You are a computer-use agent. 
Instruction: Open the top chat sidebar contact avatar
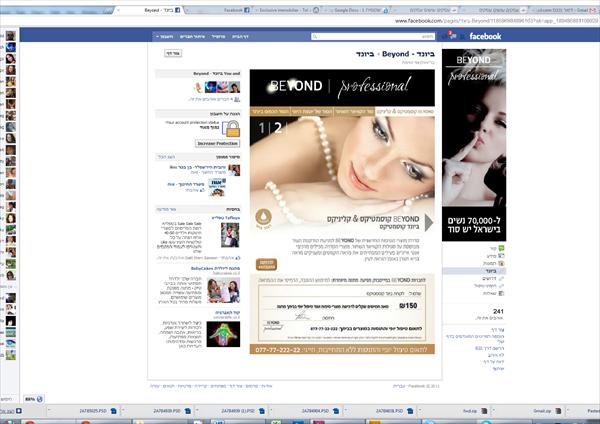tap(11, 36)
